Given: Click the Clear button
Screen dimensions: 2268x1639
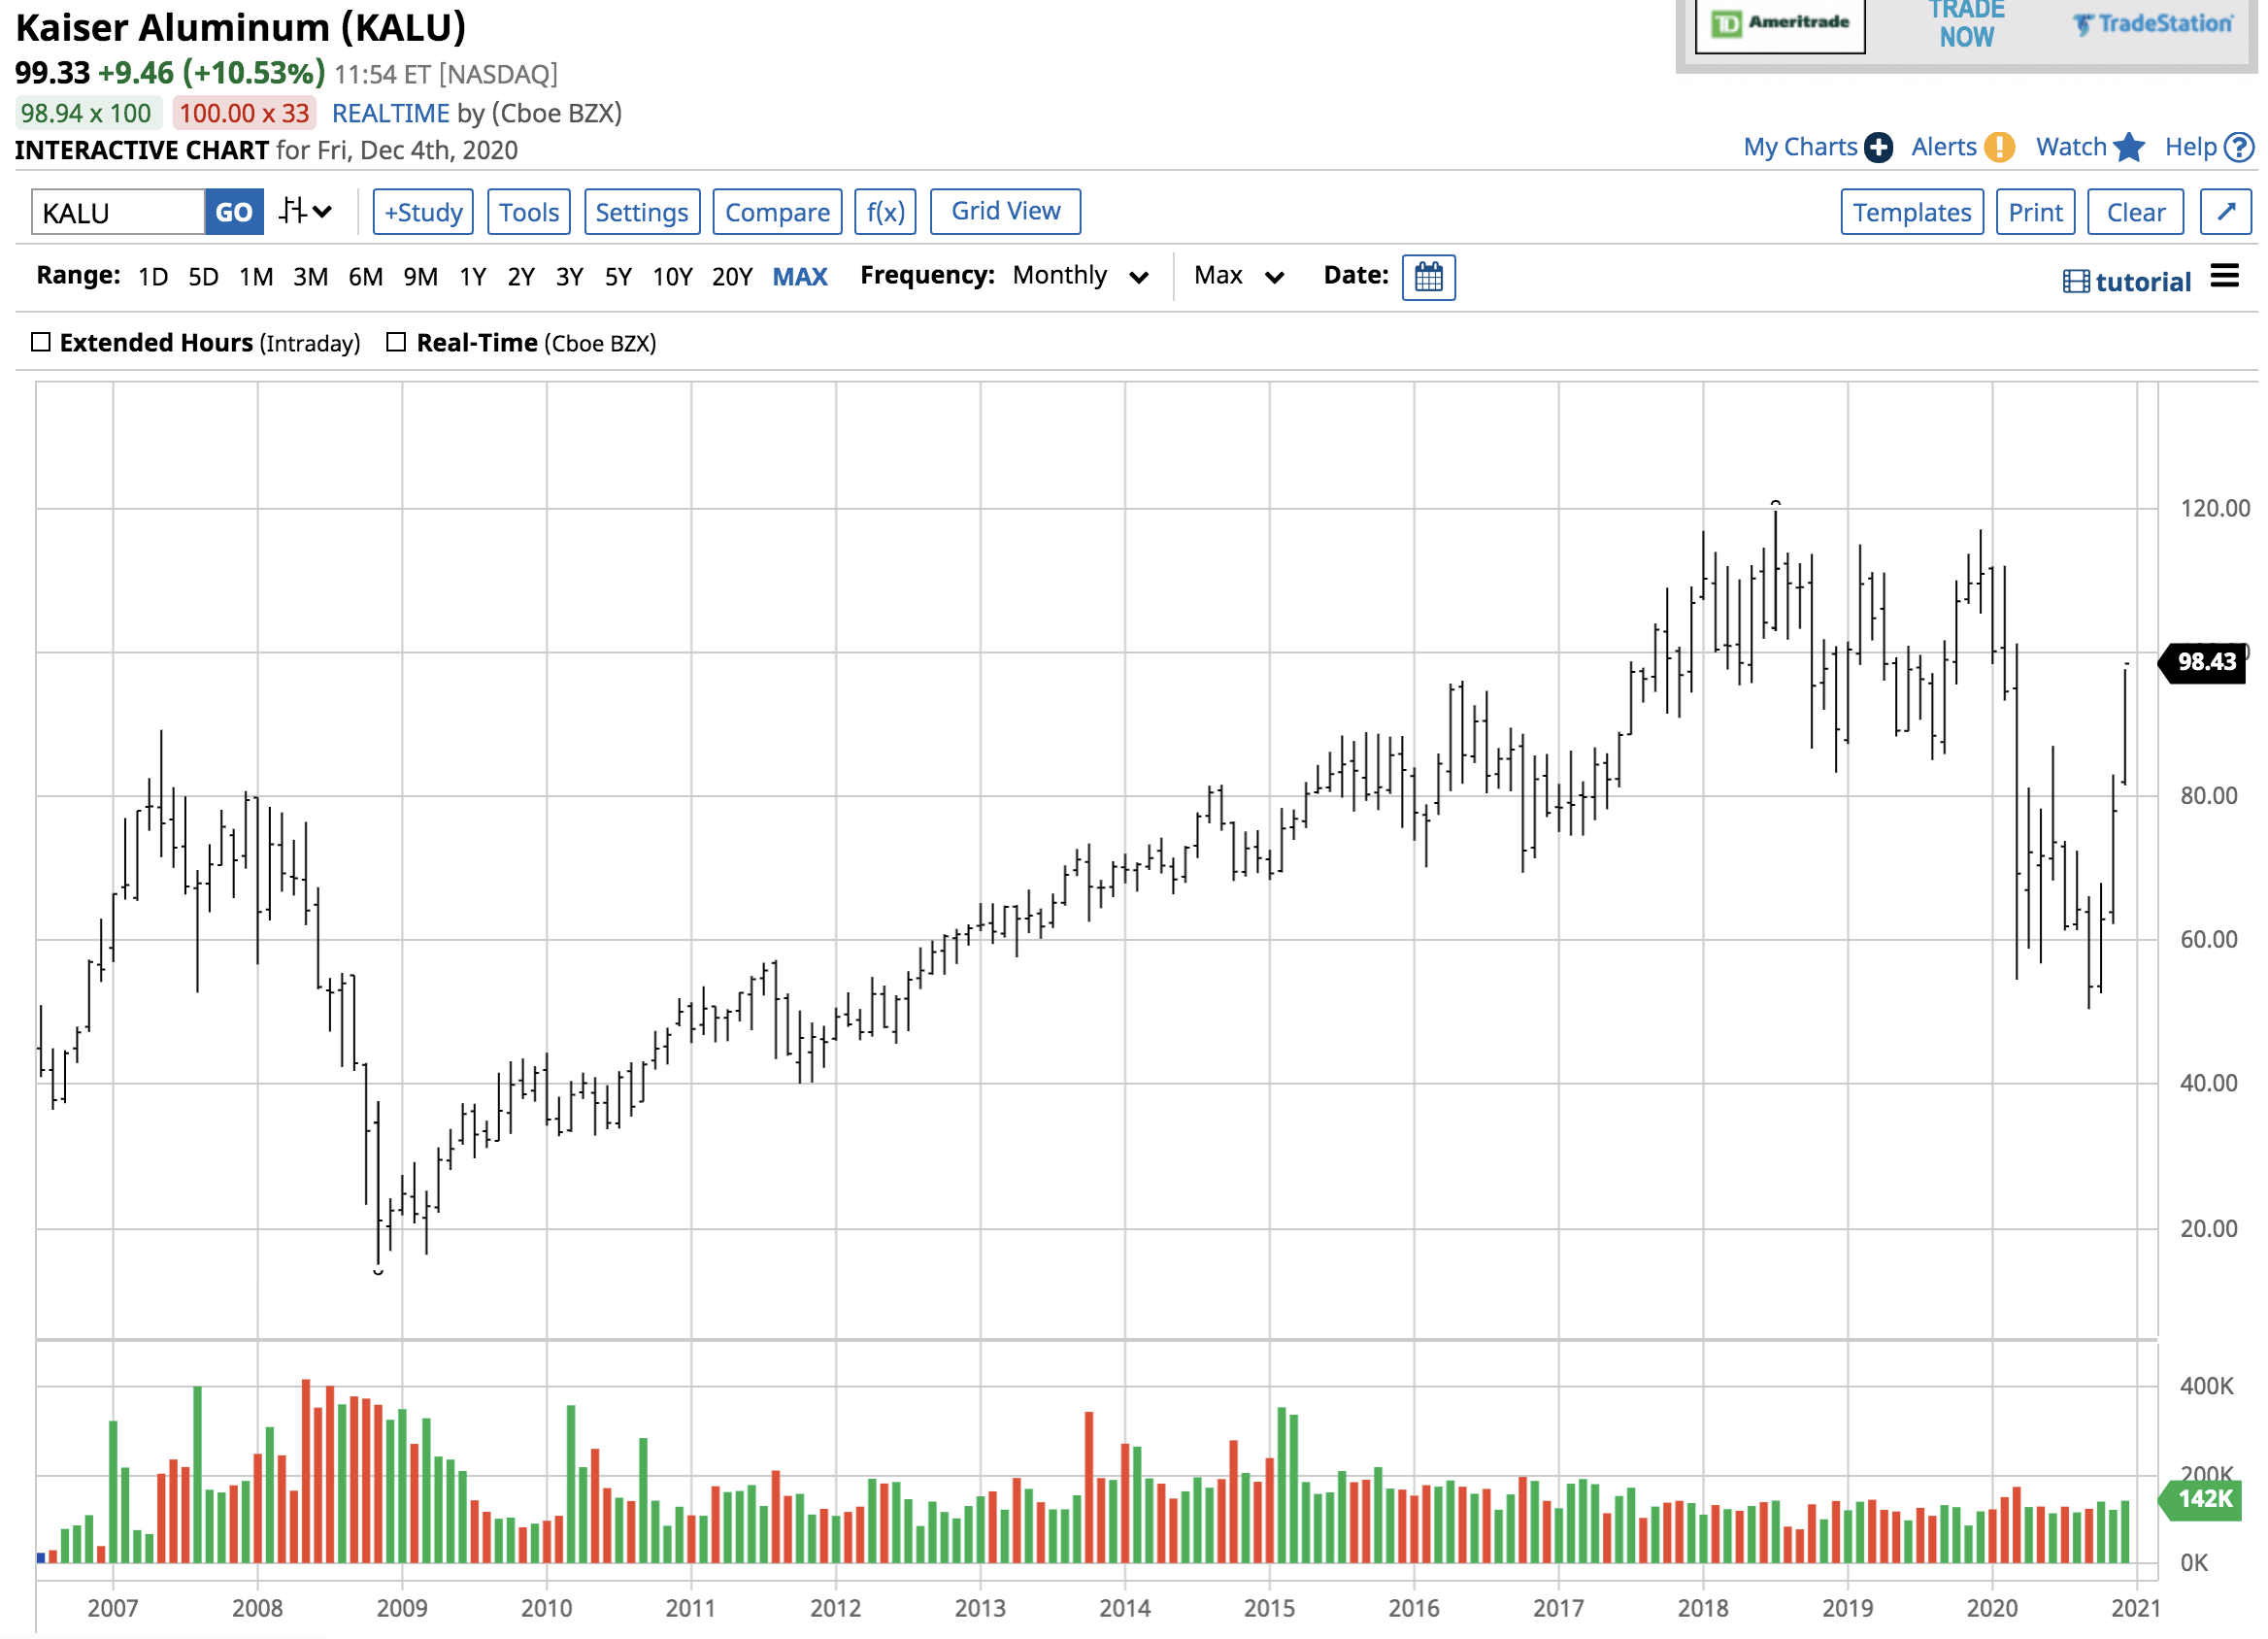Looking at the screenshot, I should point(2135,212).
